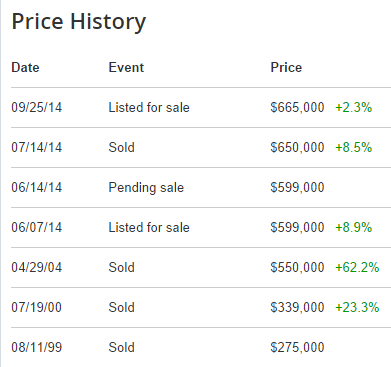Select the Event column header
This screenshot has height=367, width=391.
click(x=126, y=67)
